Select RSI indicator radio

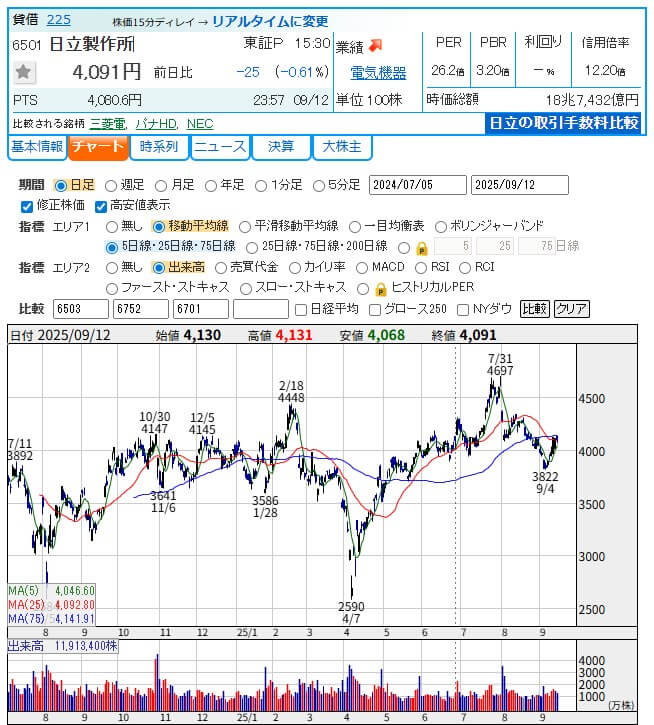click(x=421, y=268)
